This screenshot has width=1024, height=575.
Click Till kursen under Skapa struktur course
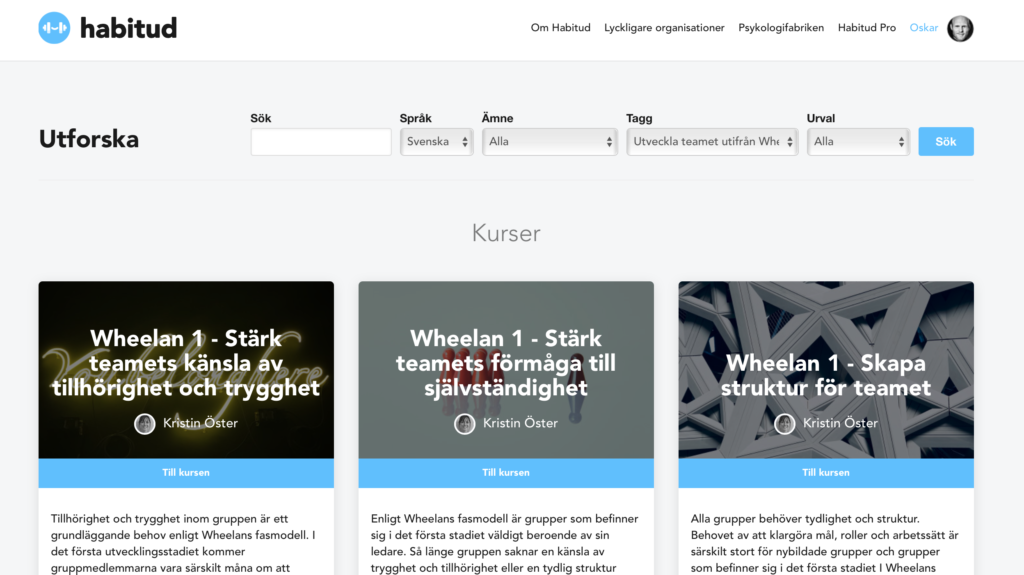(826, 472)
